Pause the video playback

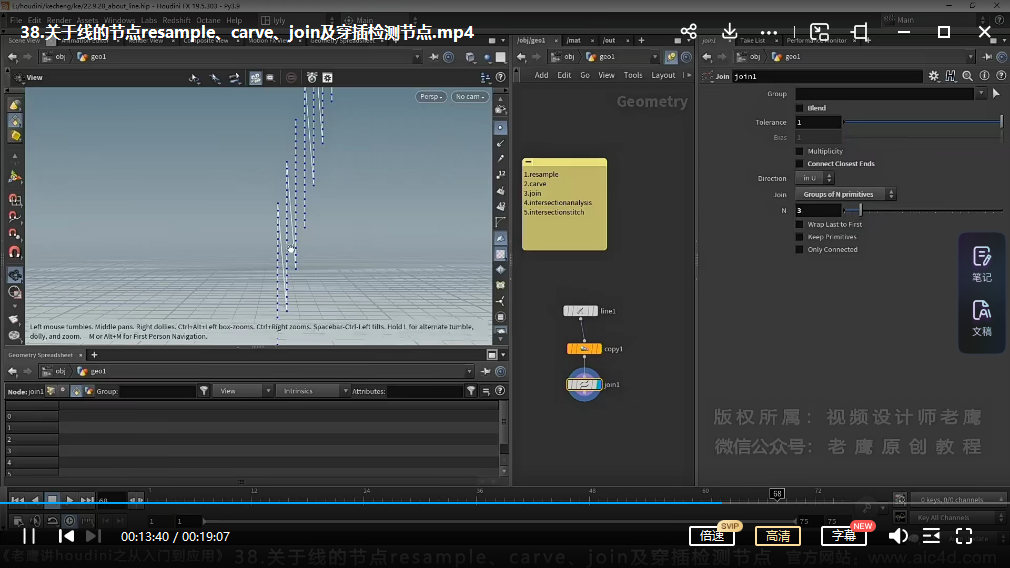tap(29, 536)
